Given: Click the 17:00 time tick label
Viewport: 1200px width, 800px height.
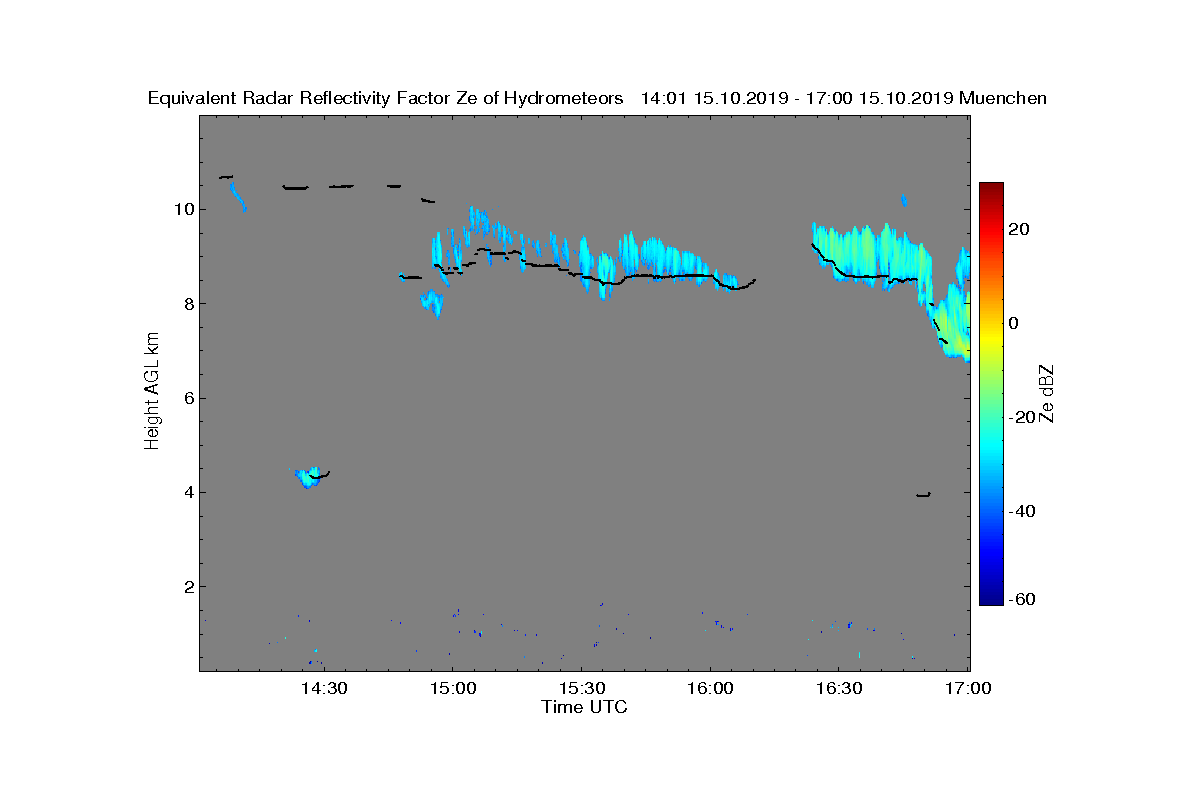Looking at the screenshot, I should 968,689.
